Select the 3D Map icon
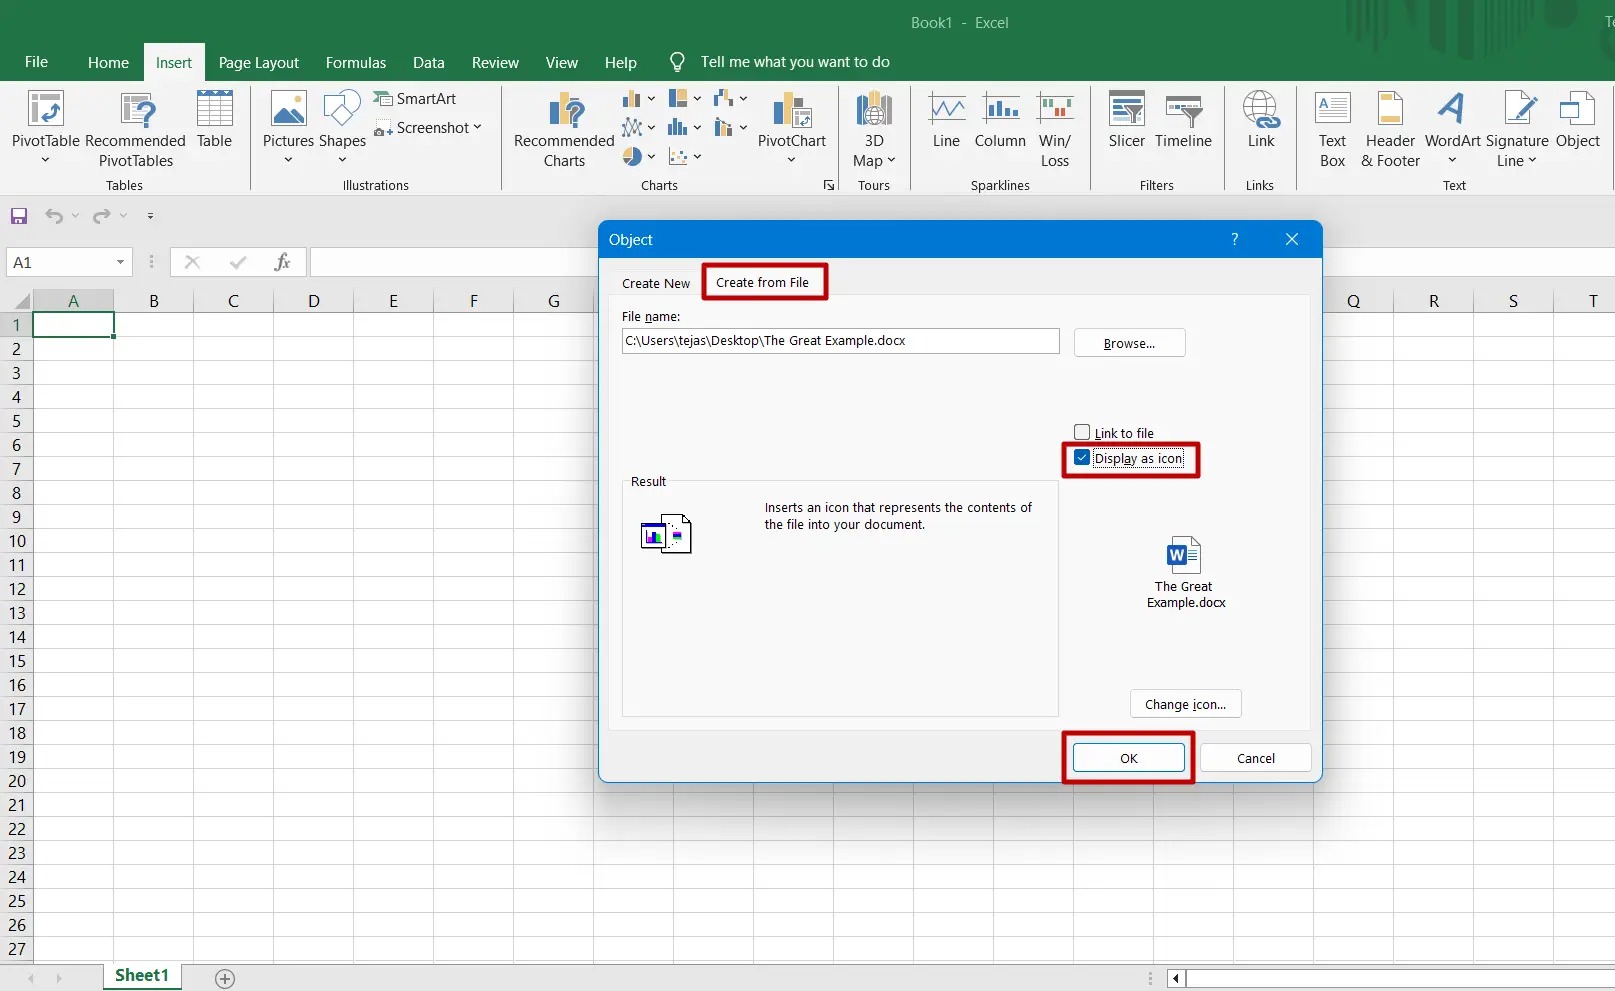The width and height of the screenshot is (1615, 991). (873, 110)
